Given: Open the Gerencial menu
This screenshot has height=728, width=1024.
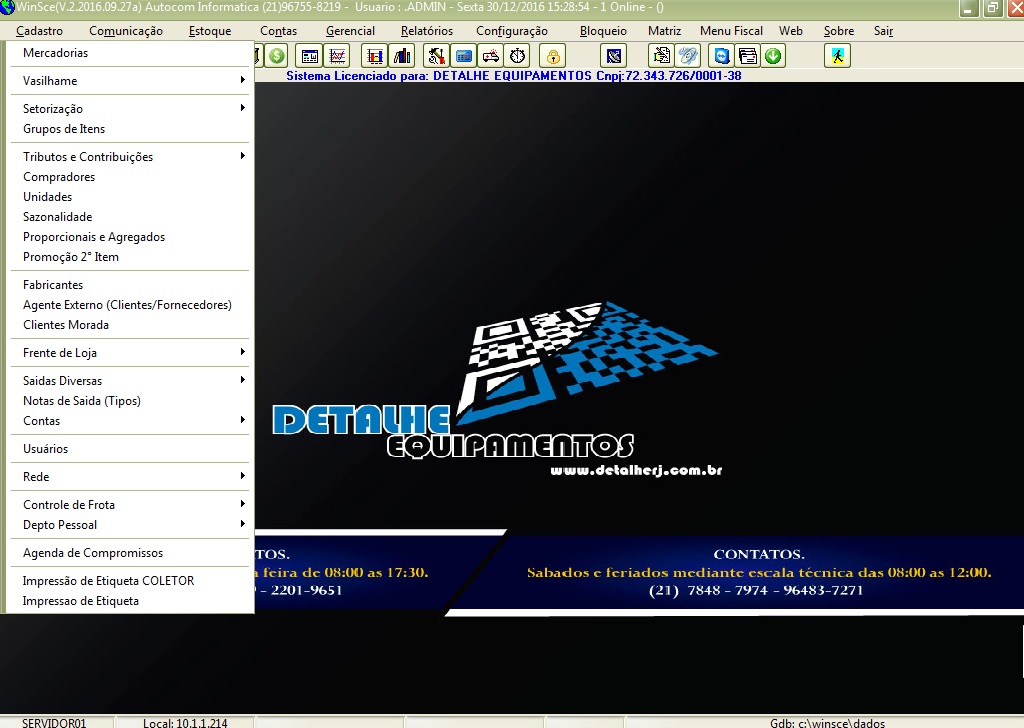Looking at the screenshot, I should (x=350, y=31).
